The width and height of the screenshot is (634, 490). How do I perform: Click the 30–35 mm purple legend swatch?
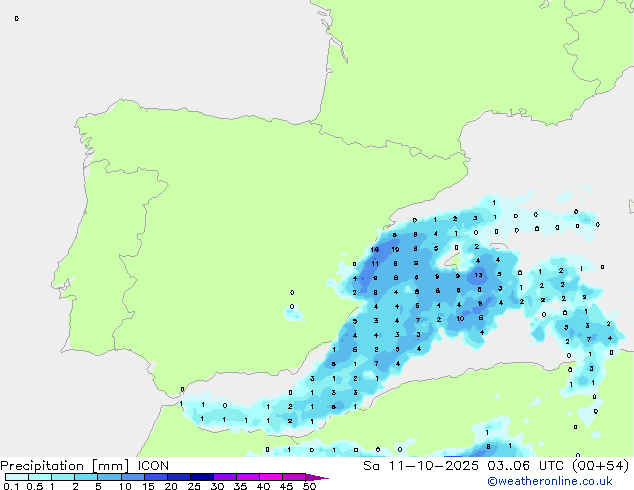pyautogui.click(x=225, y=477)
